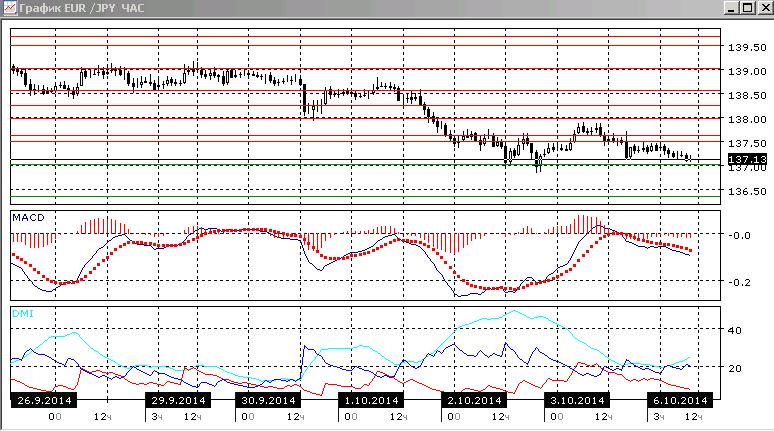Click the chart icon in the title bar

(x=9, y=7)
